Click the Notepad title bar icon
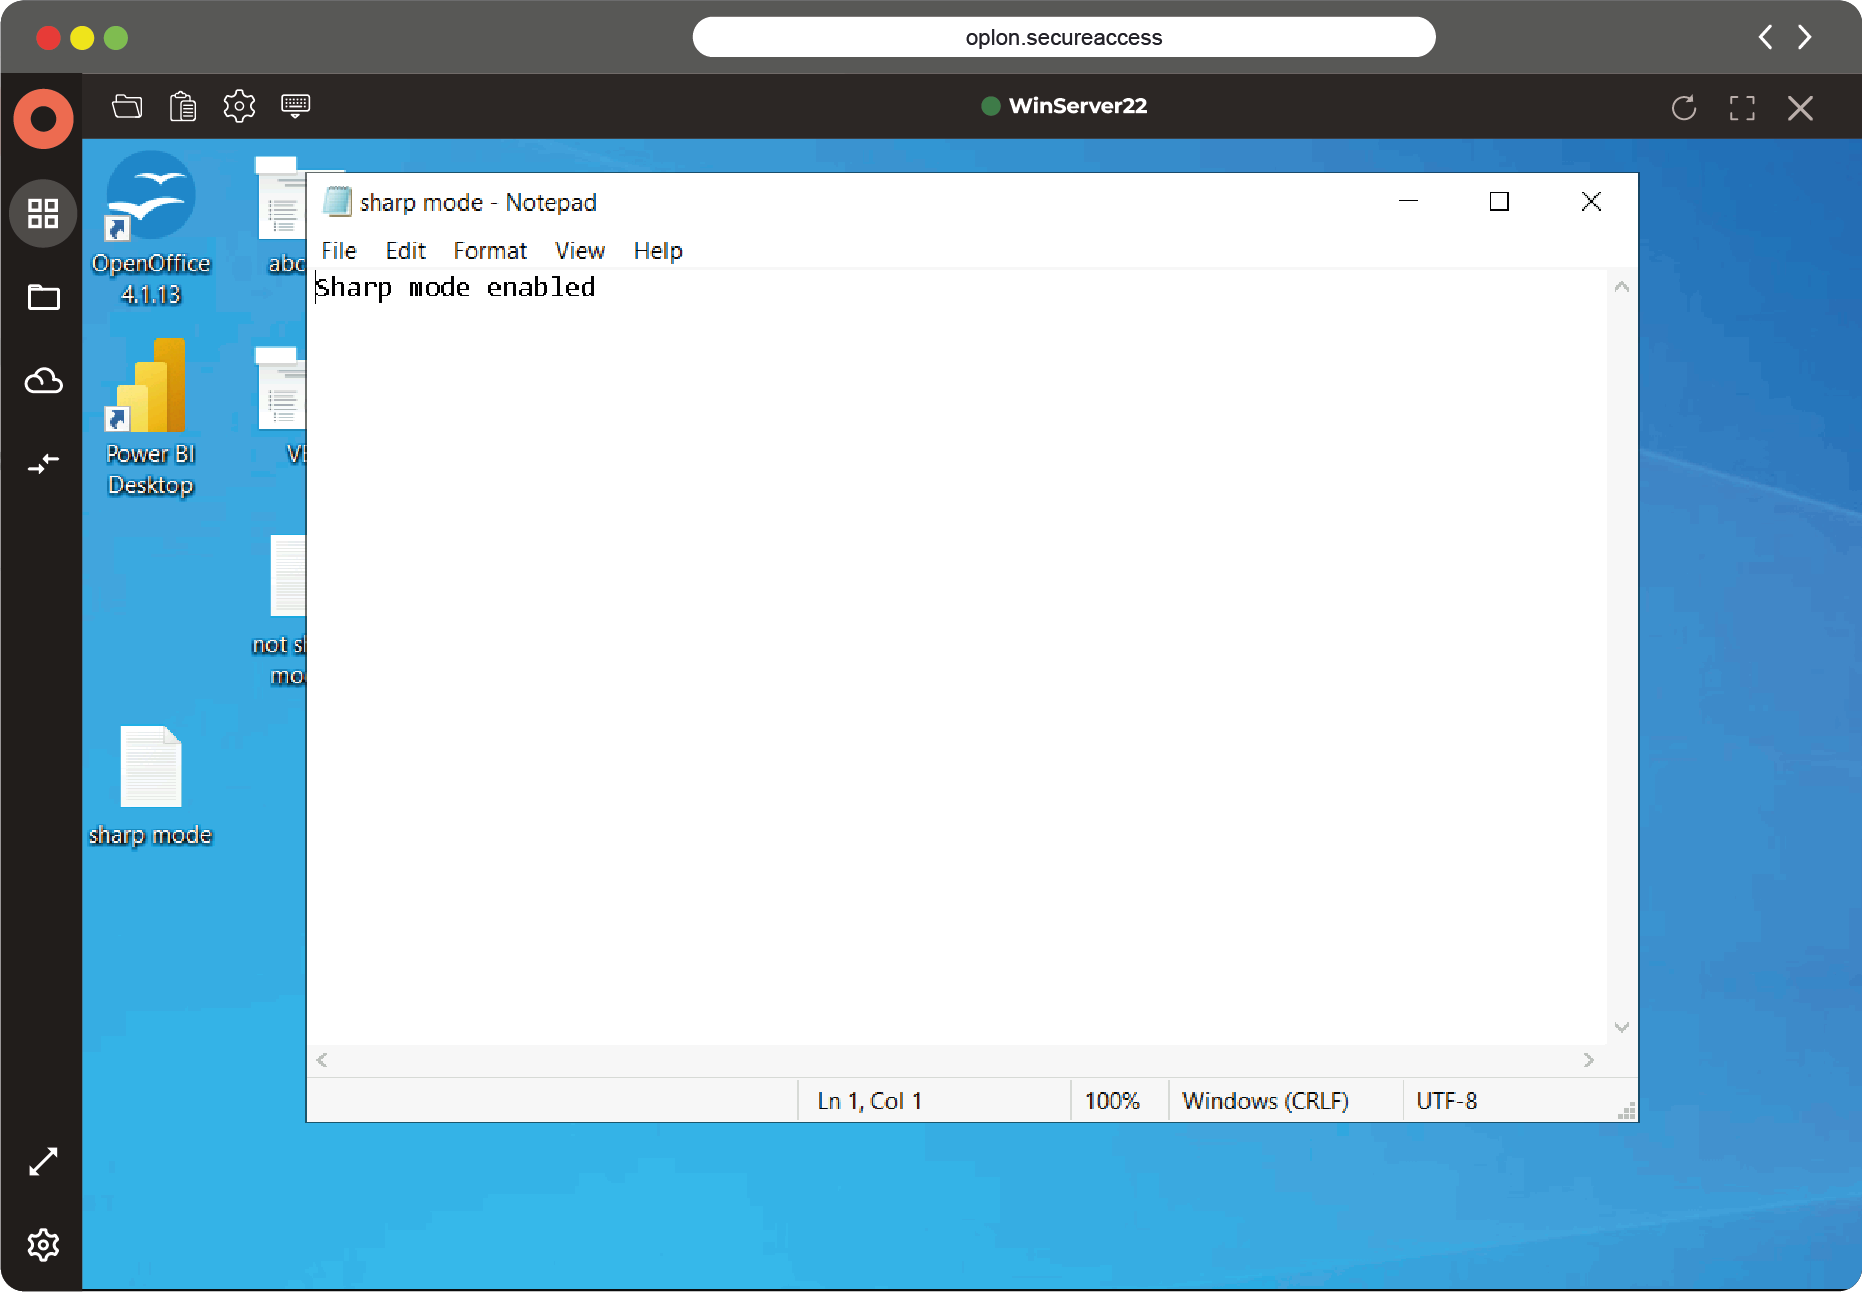1862x1292 pixels. (337, 202)
